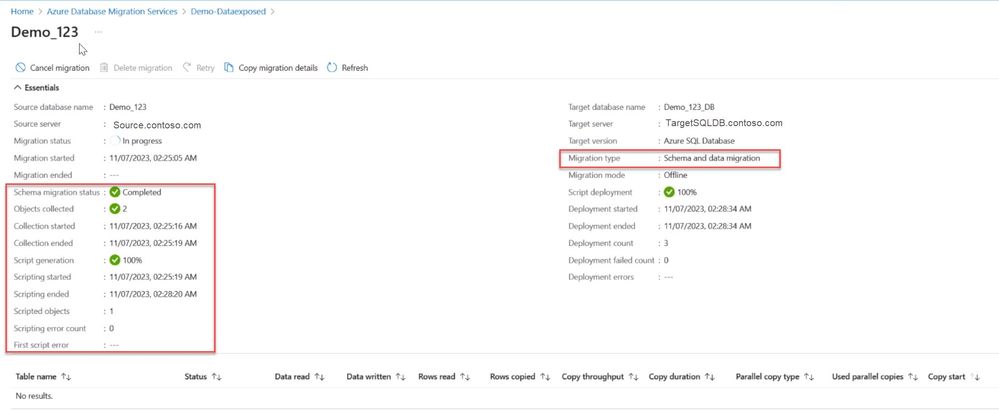The height and width of the screenshot is (410, 999).
Task: Click the Cancel migration icon
Action: click(20, 67)
